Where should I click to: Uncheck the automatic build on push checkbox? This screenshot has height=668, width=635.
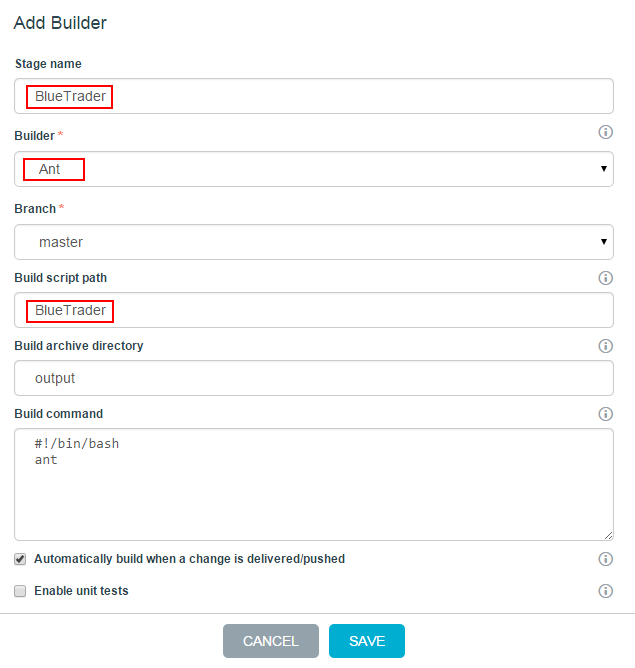point(20,559)
